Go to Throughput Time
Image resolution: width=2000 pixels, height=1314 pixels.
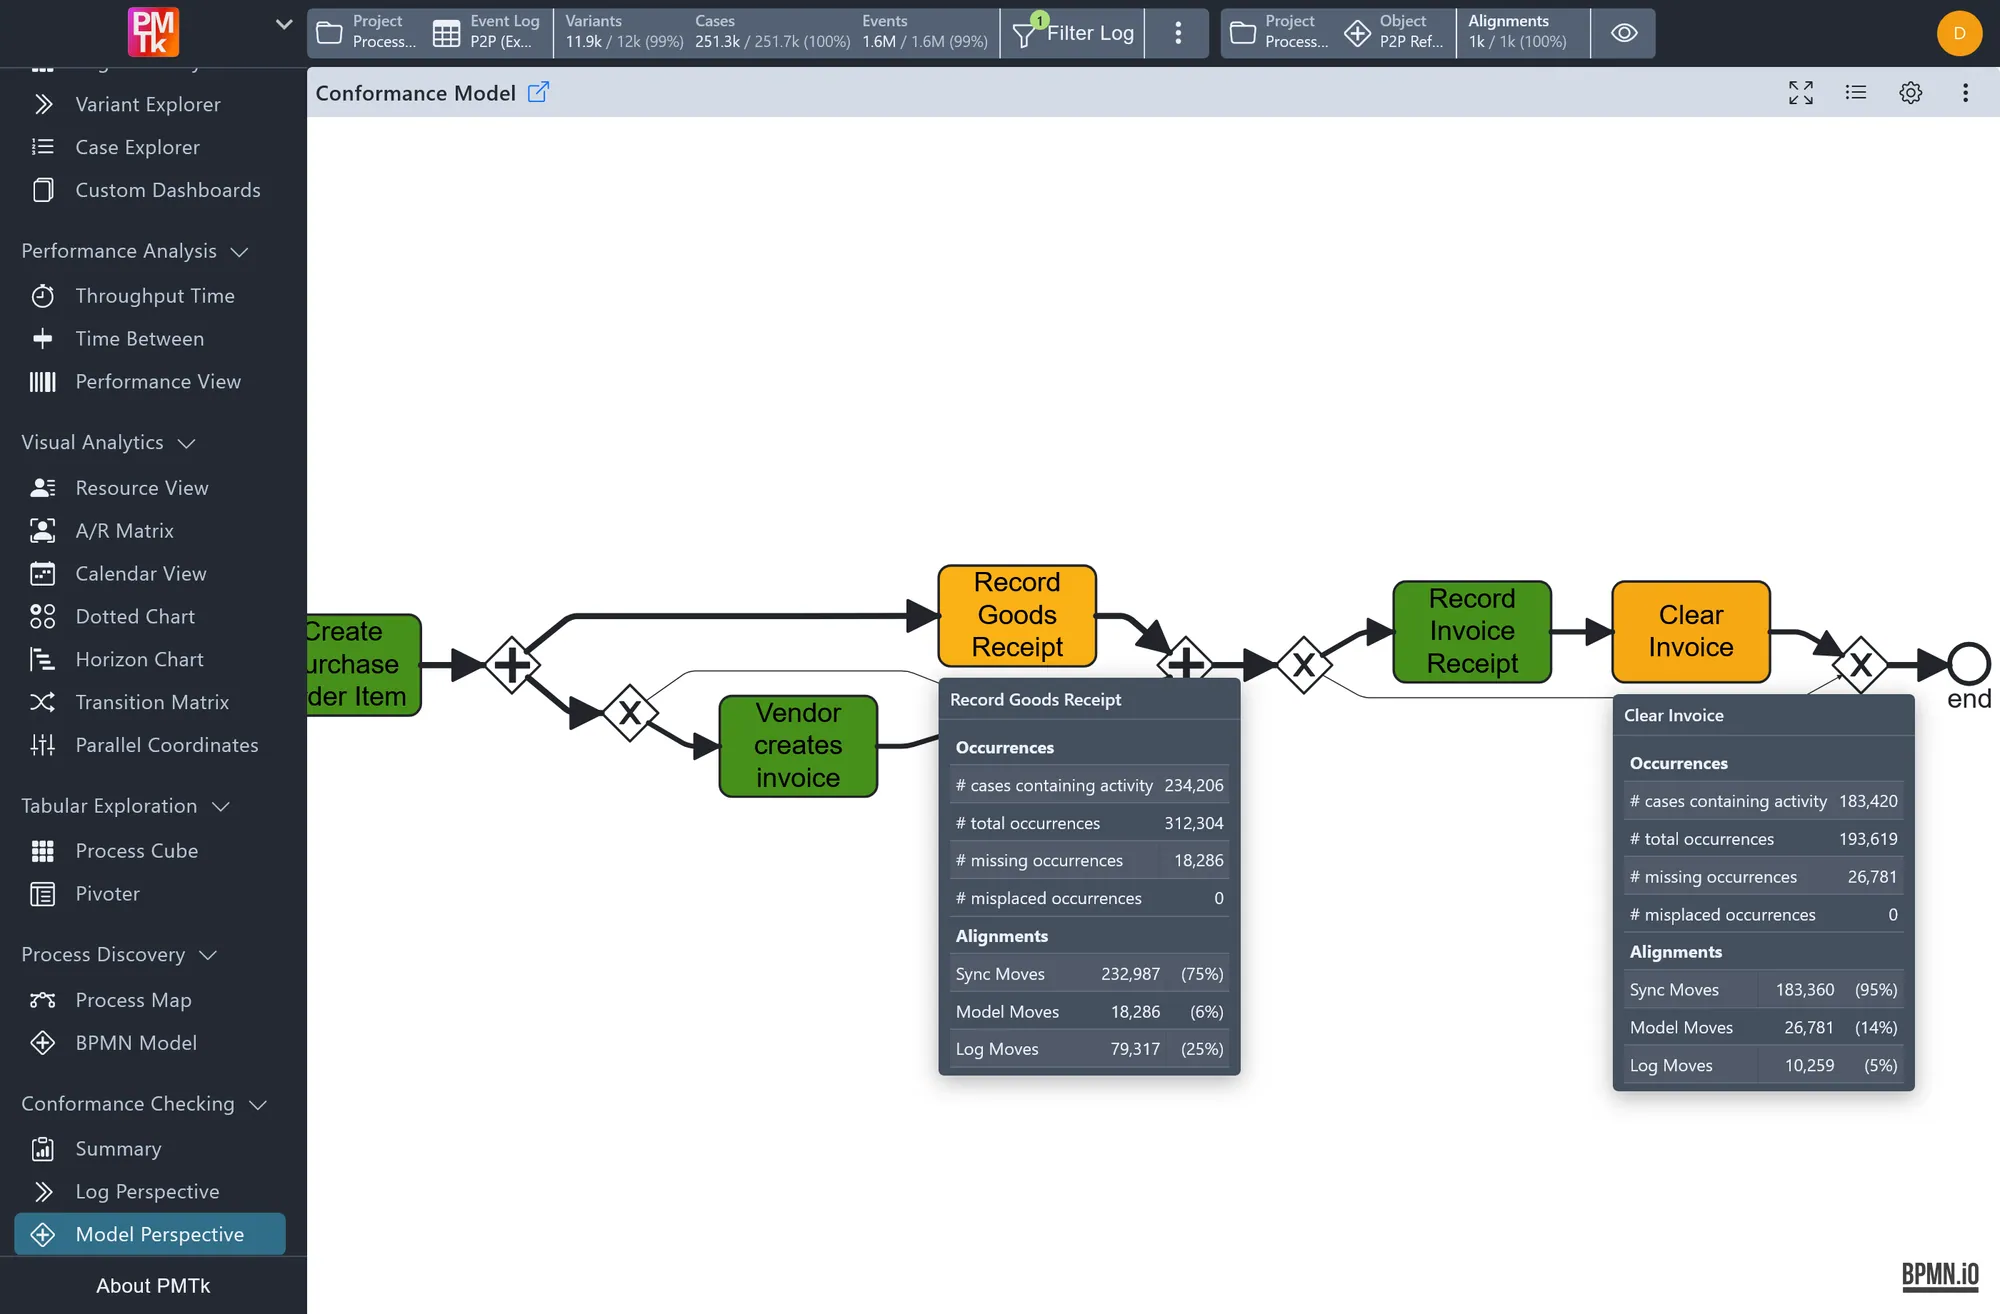(155, 296)
